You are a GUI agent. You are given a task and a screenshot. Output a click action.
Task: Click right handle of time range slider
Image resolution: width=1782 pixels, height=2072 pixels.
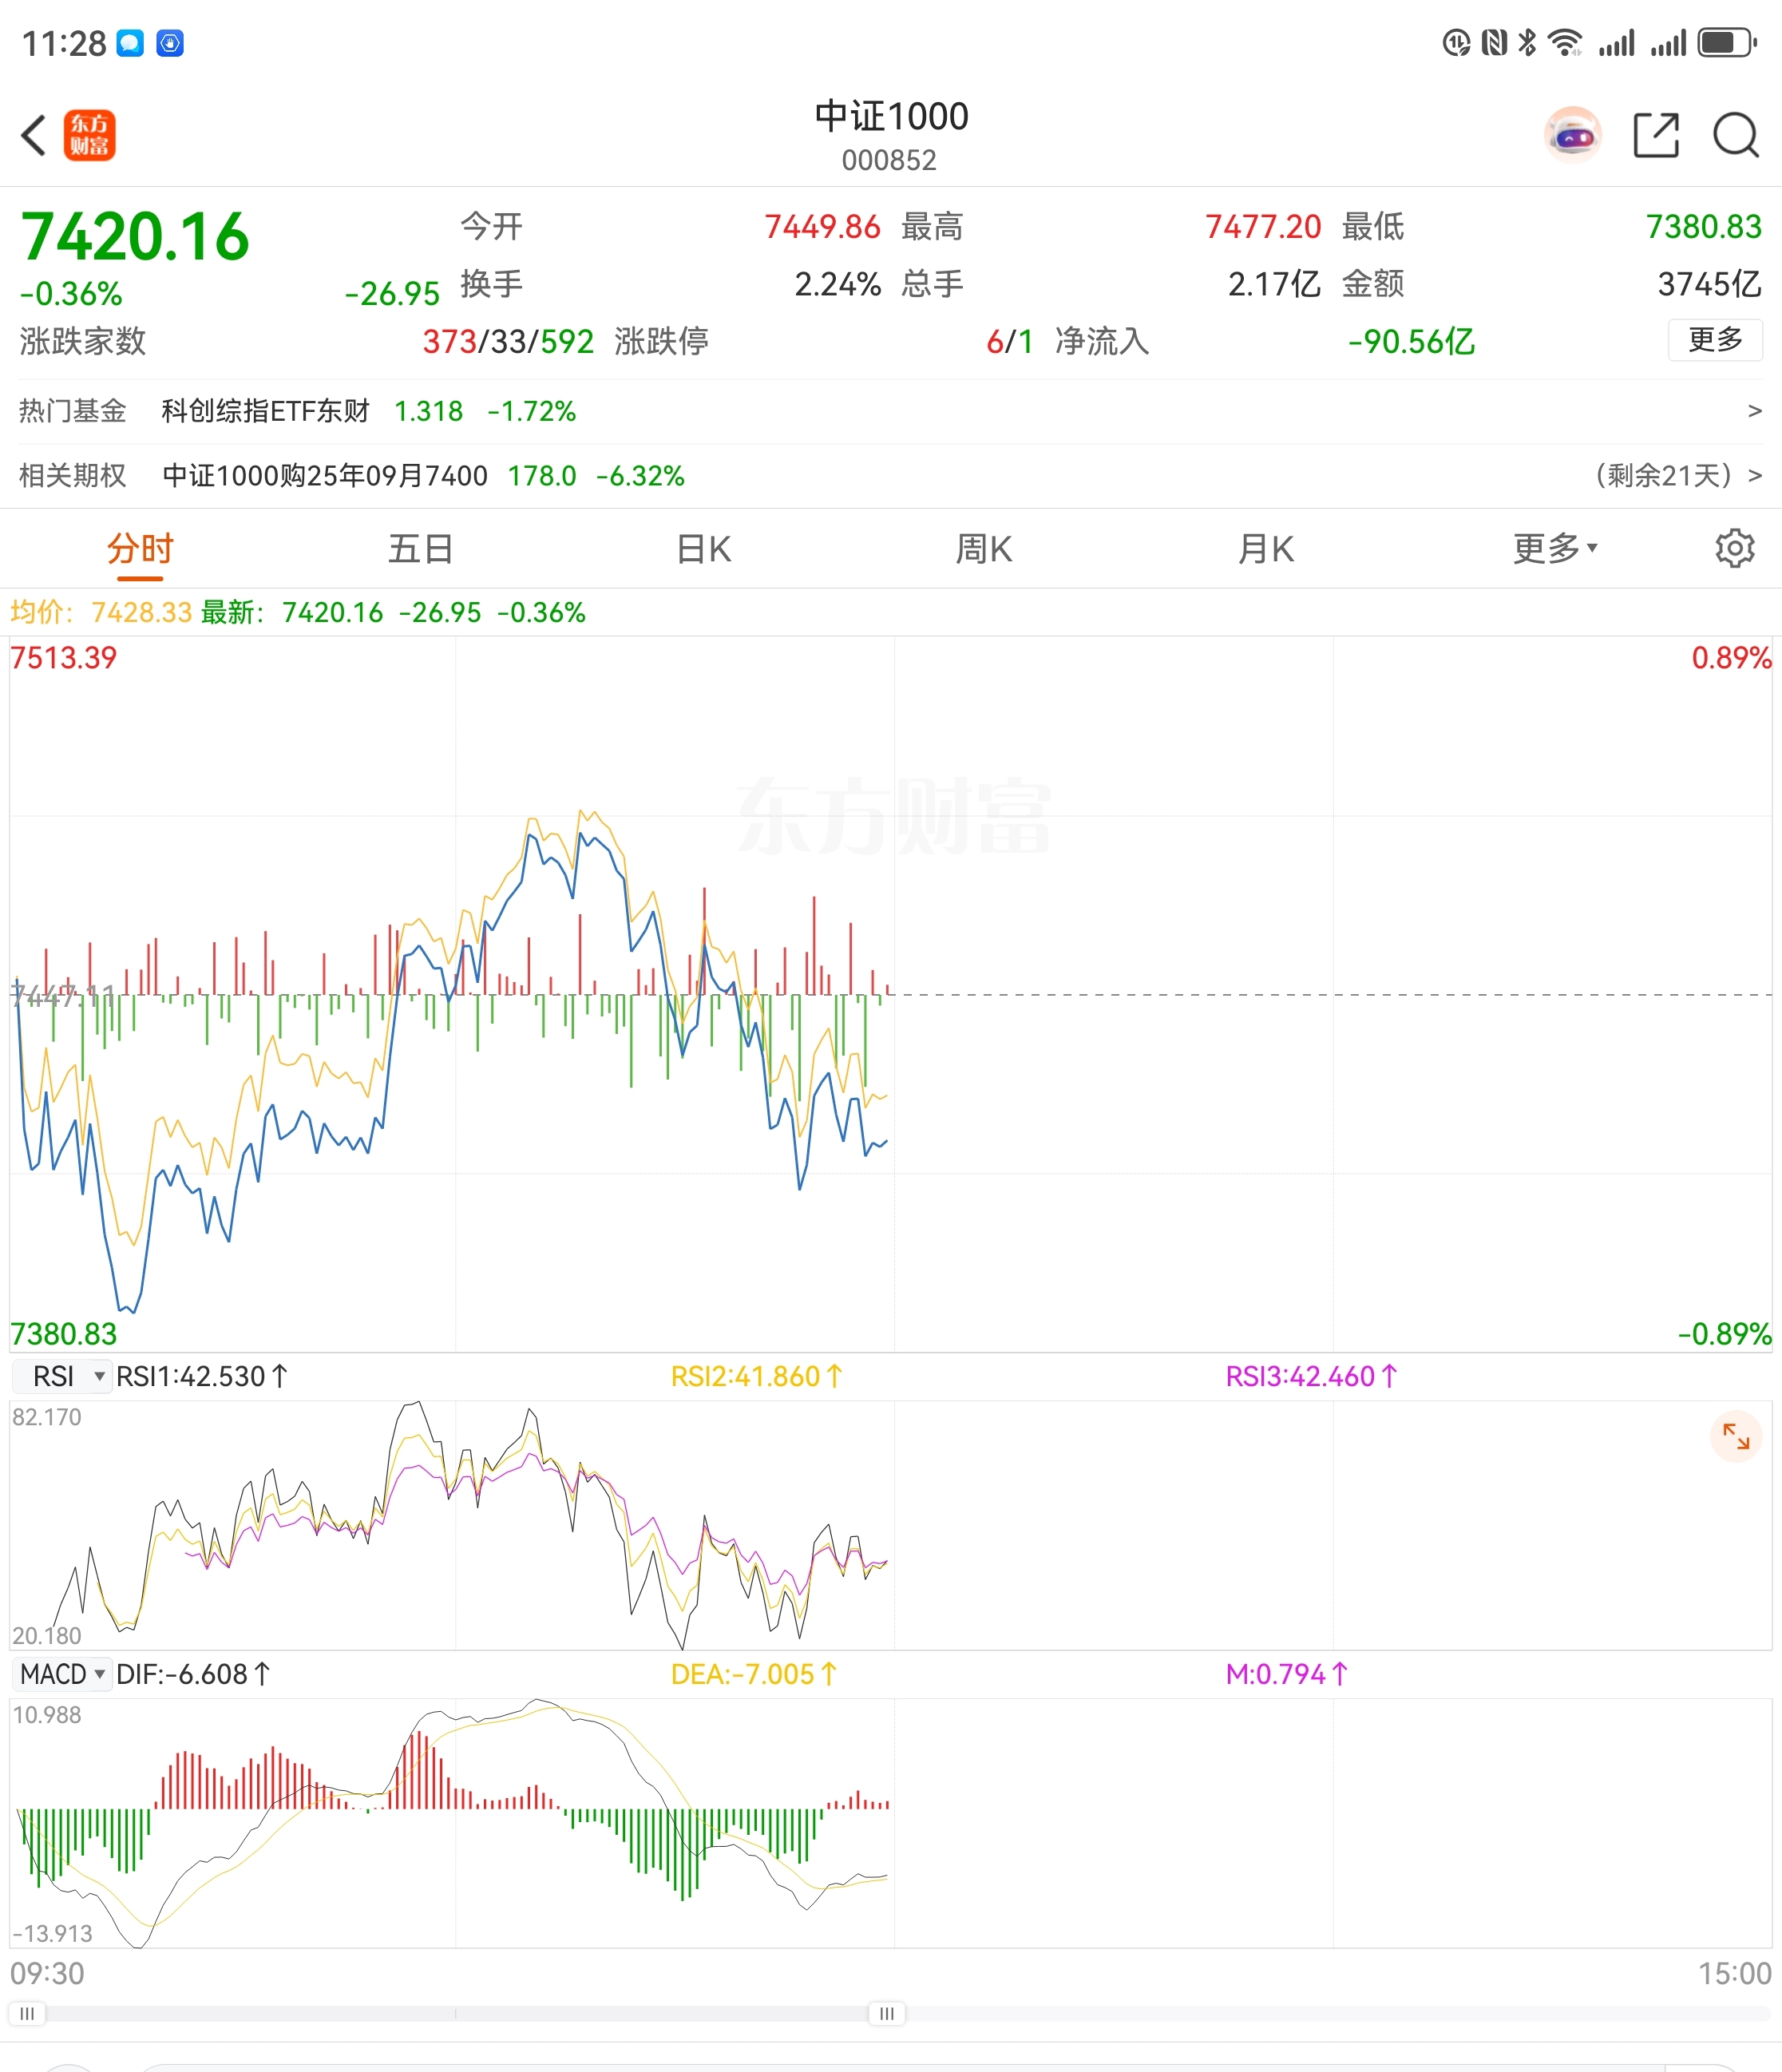coord(887,2013)
